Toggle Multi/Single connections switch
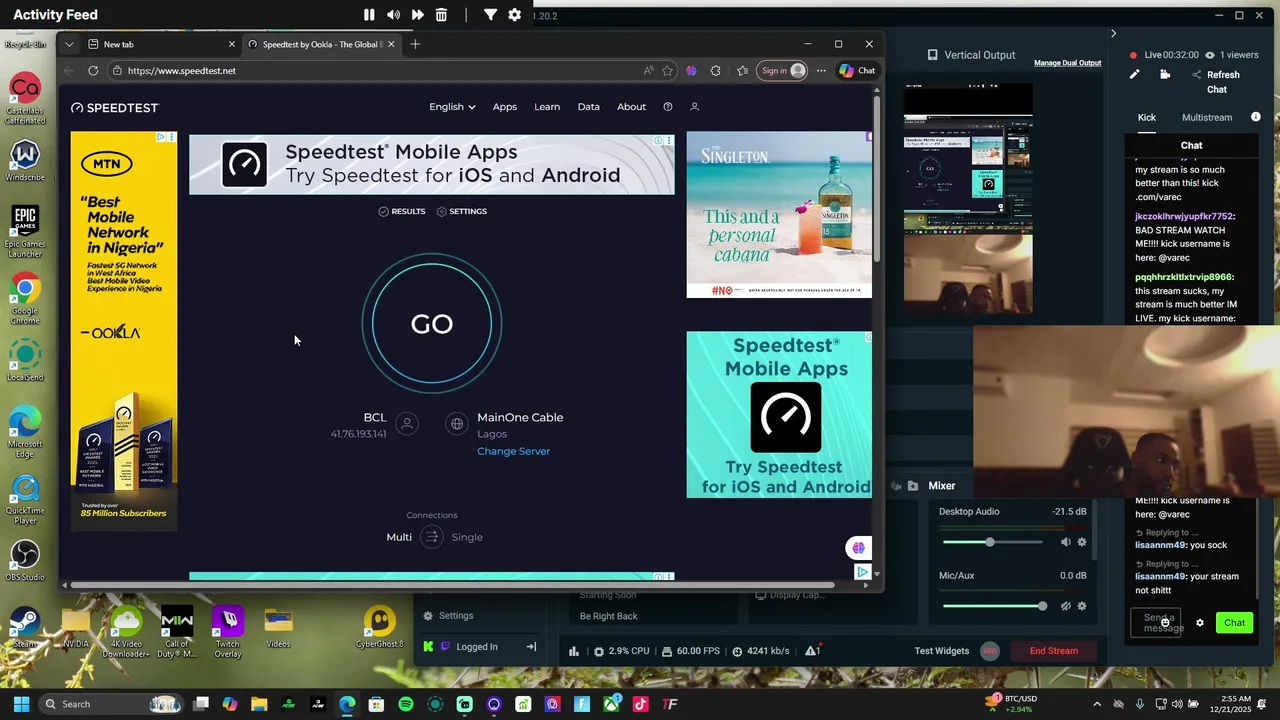This screenshot has width=1280, height=720. tap(431, 537)
